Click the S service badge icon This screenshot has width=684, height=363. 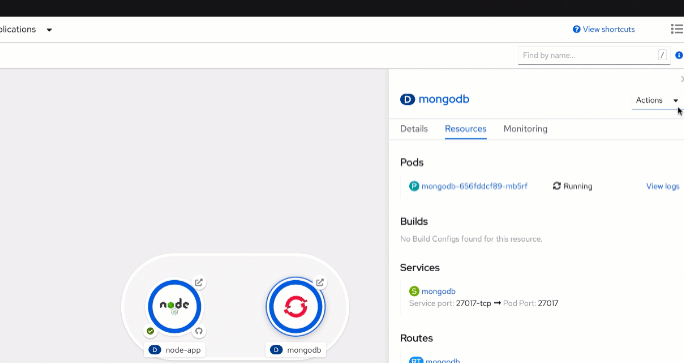(414, 291)
